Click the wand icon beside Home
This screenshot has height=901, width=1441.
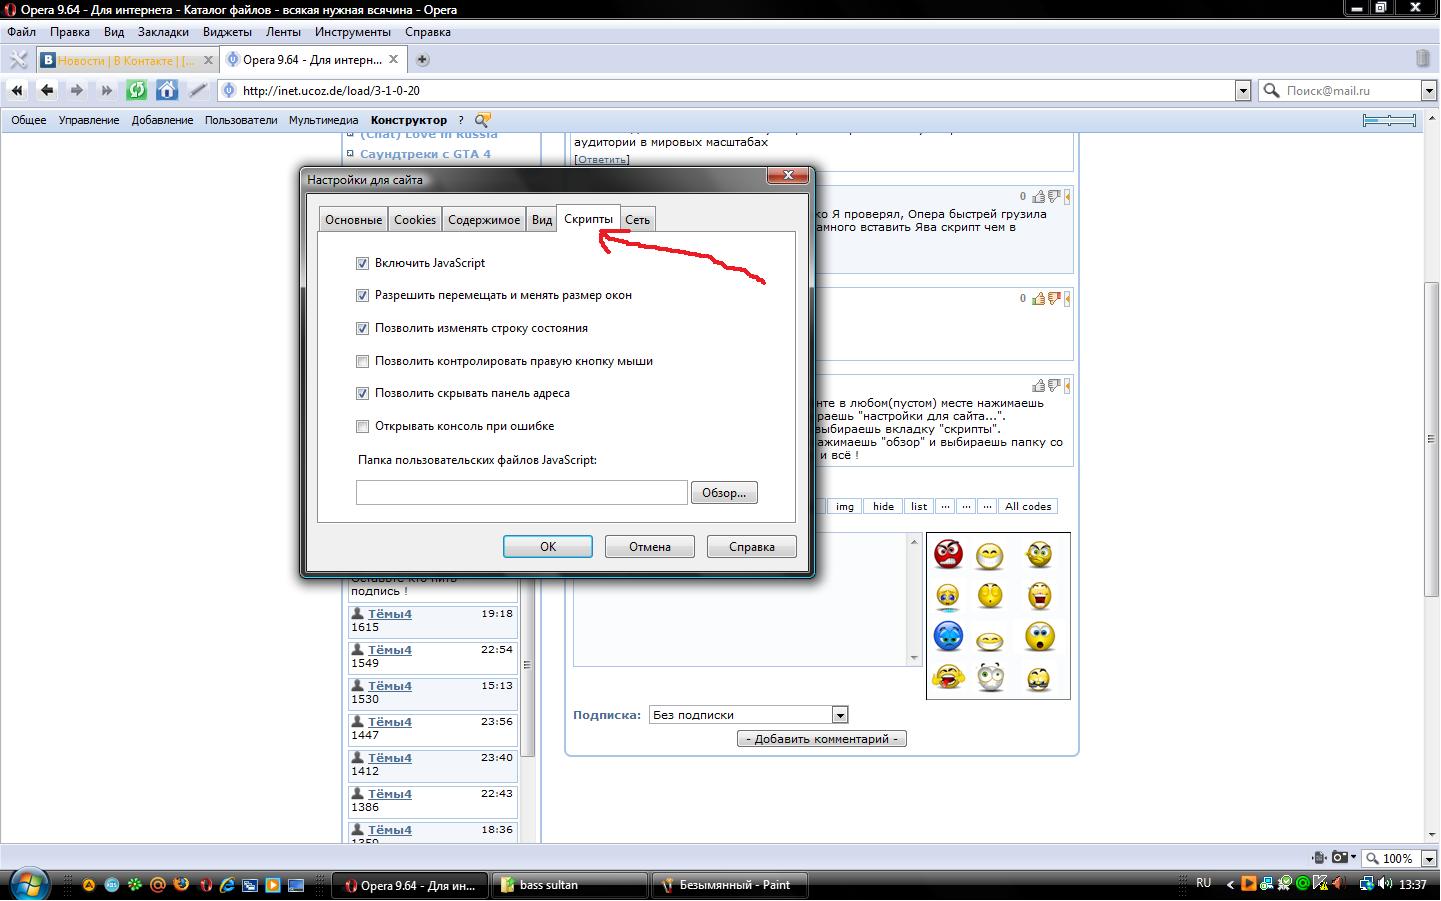[198, 90]
